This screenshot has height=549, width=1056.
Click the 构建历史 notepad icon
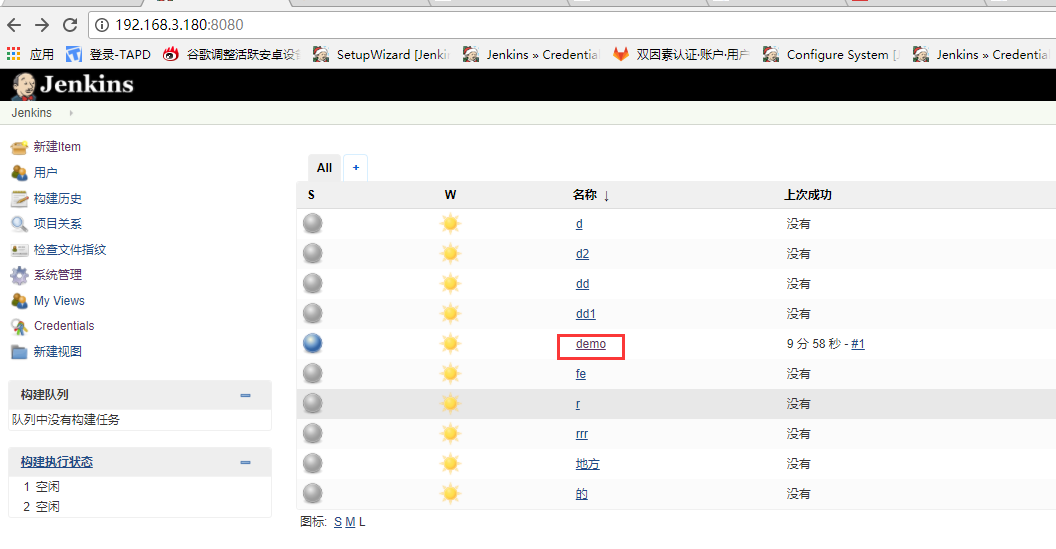[19, 199]
